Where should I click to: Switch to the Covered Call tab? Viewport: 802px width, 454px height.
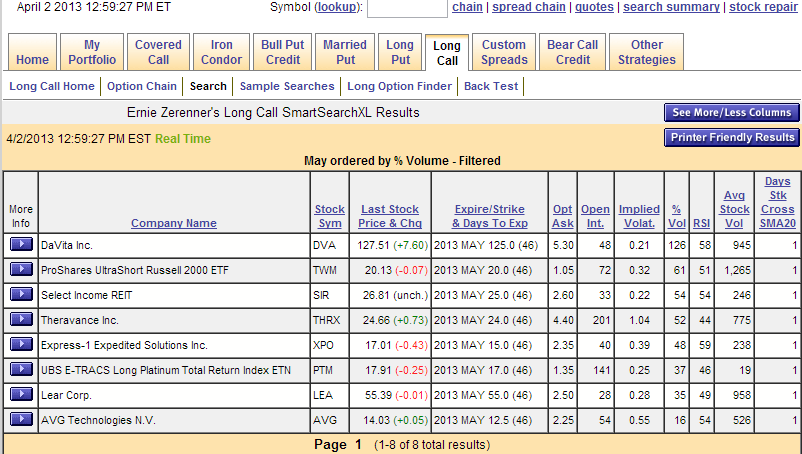(x=159, y=52)
